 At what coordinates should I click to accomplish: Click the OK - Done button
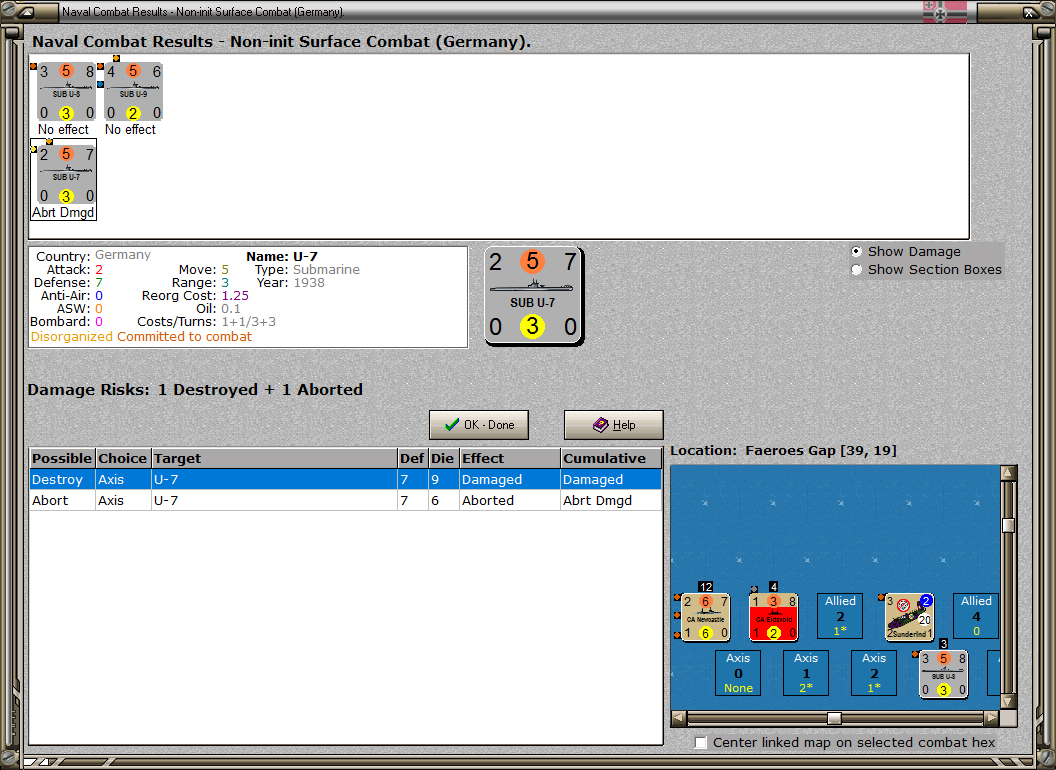tap(479, 425)
